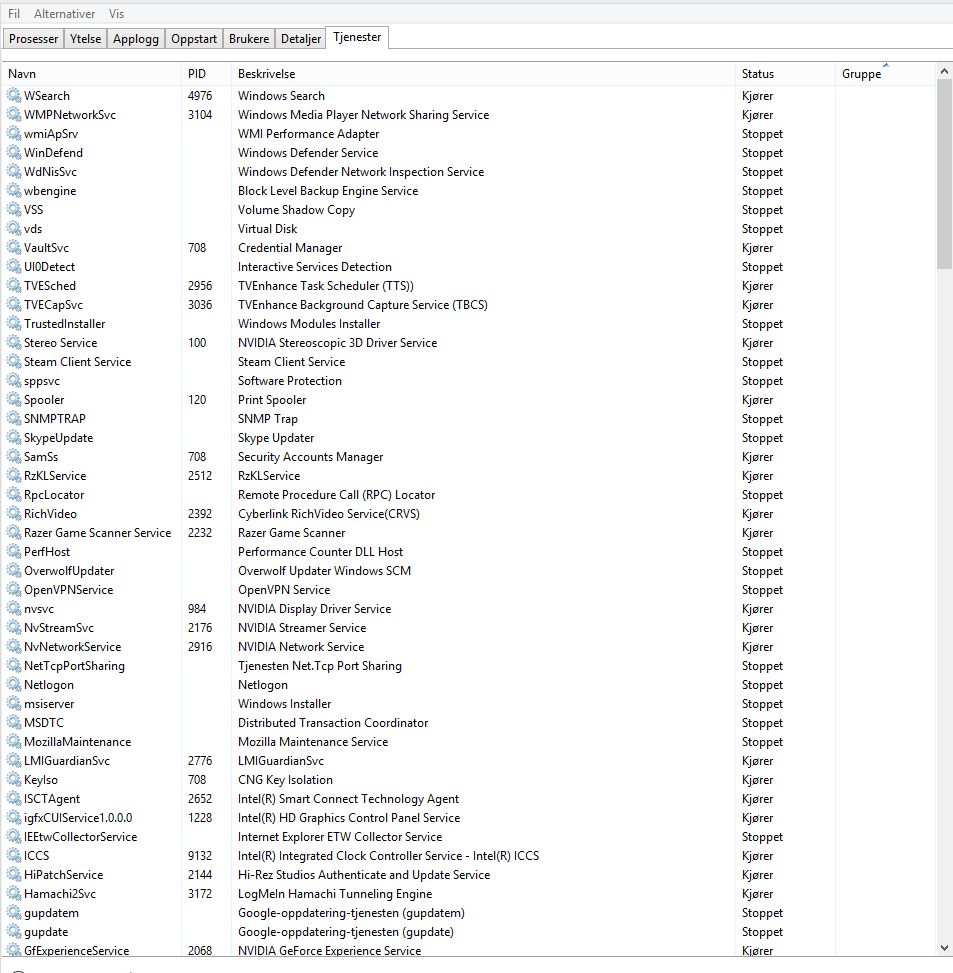Click the scrollbar down arrow
Screen dimensions: 953x973
944,948
